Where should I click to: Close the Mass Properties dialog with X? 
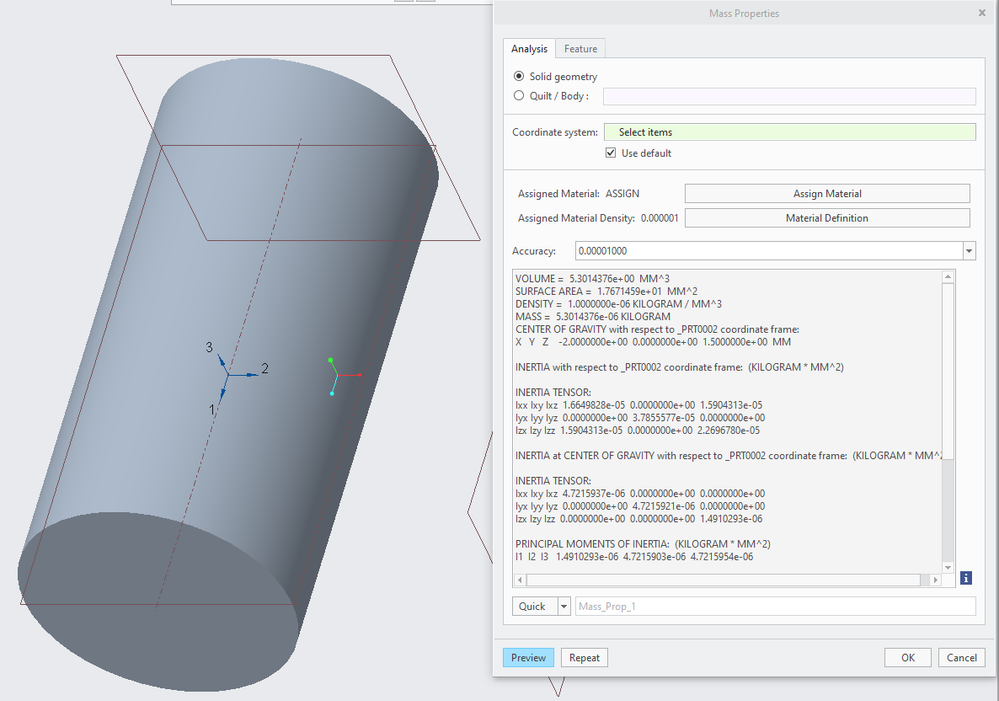981,13
